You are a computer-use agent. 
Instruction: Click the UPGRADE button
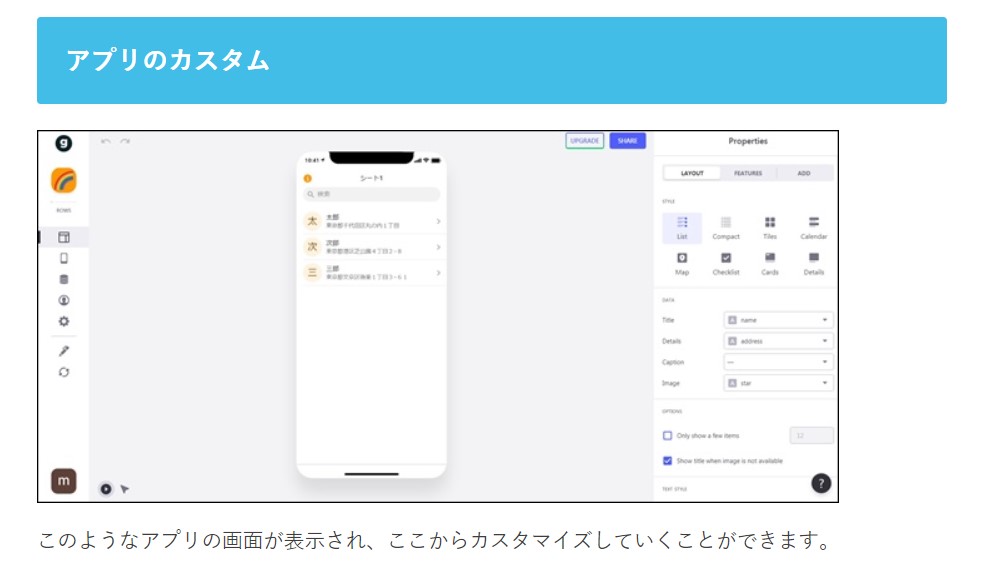585,141
